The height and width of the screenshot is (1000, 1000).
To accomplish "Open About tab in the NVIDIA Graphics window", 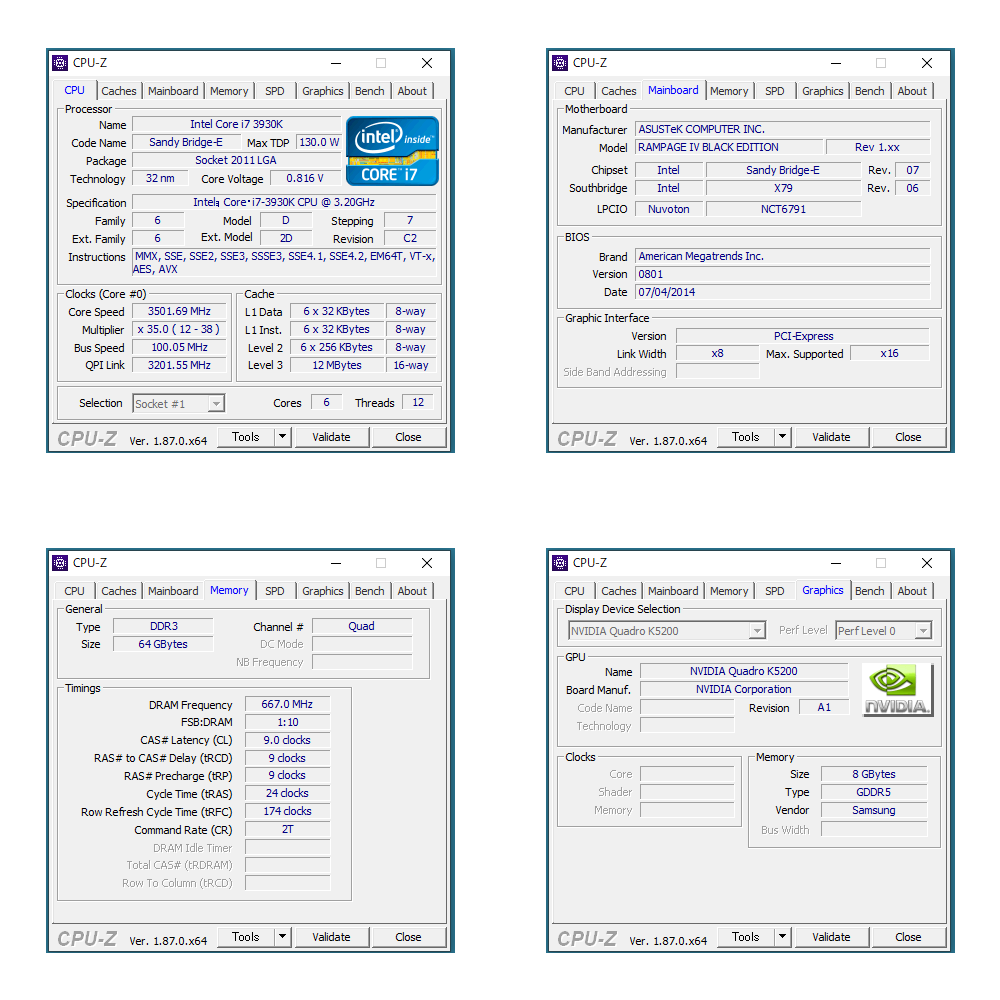I will click(x=912, y=591).
